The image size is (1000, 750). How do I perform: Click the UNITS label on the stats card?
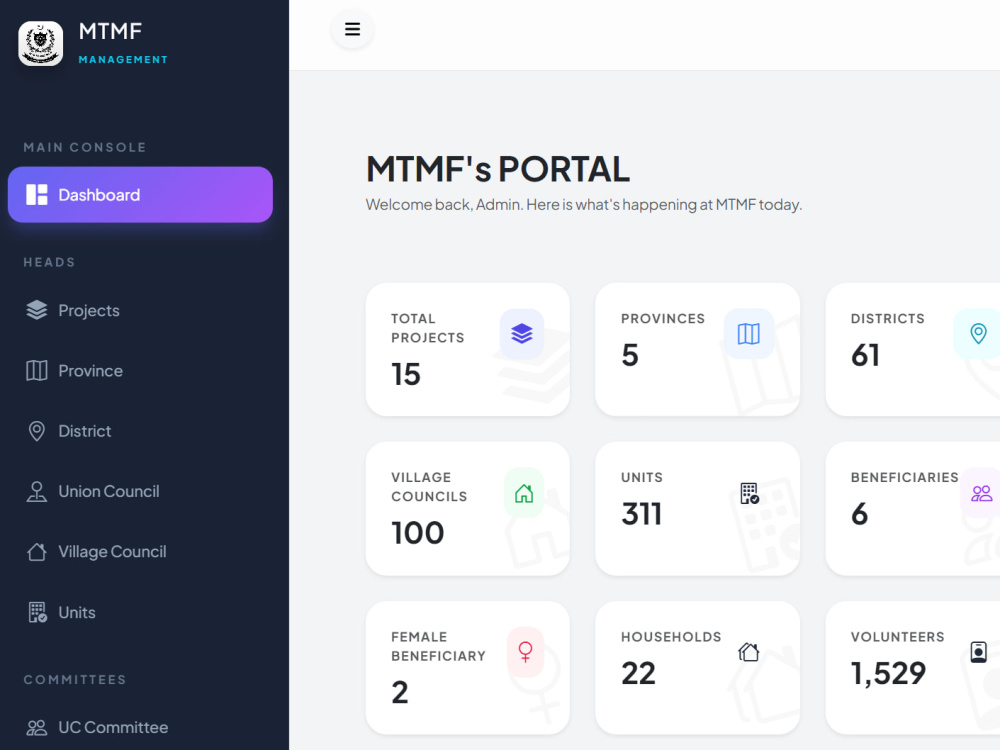point(642,477)
